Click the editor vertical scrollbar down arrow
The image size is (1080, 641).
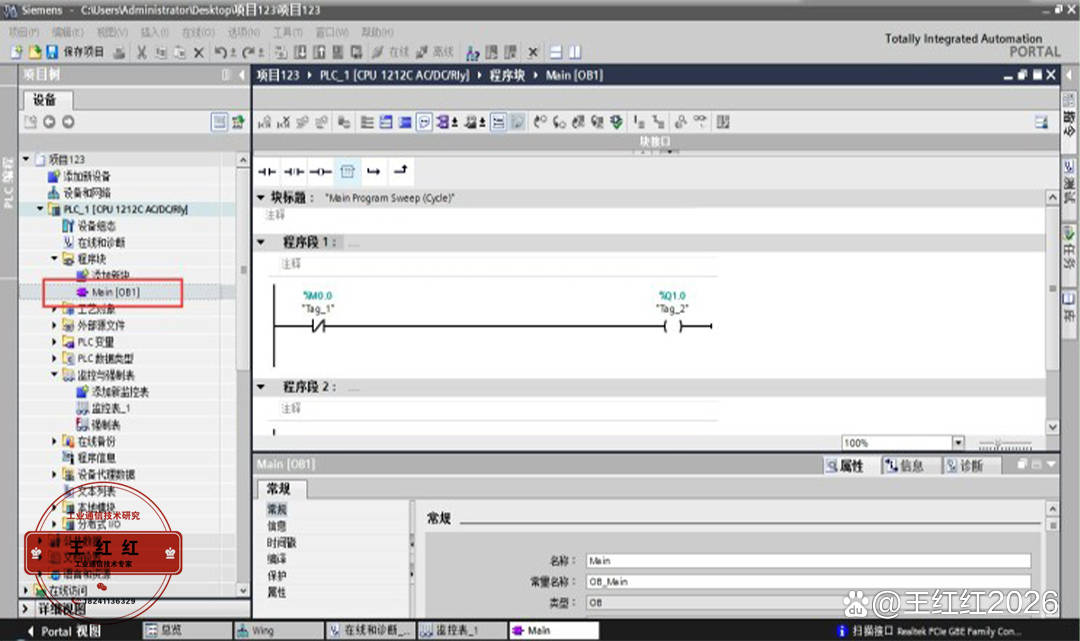click(1052, 427)
